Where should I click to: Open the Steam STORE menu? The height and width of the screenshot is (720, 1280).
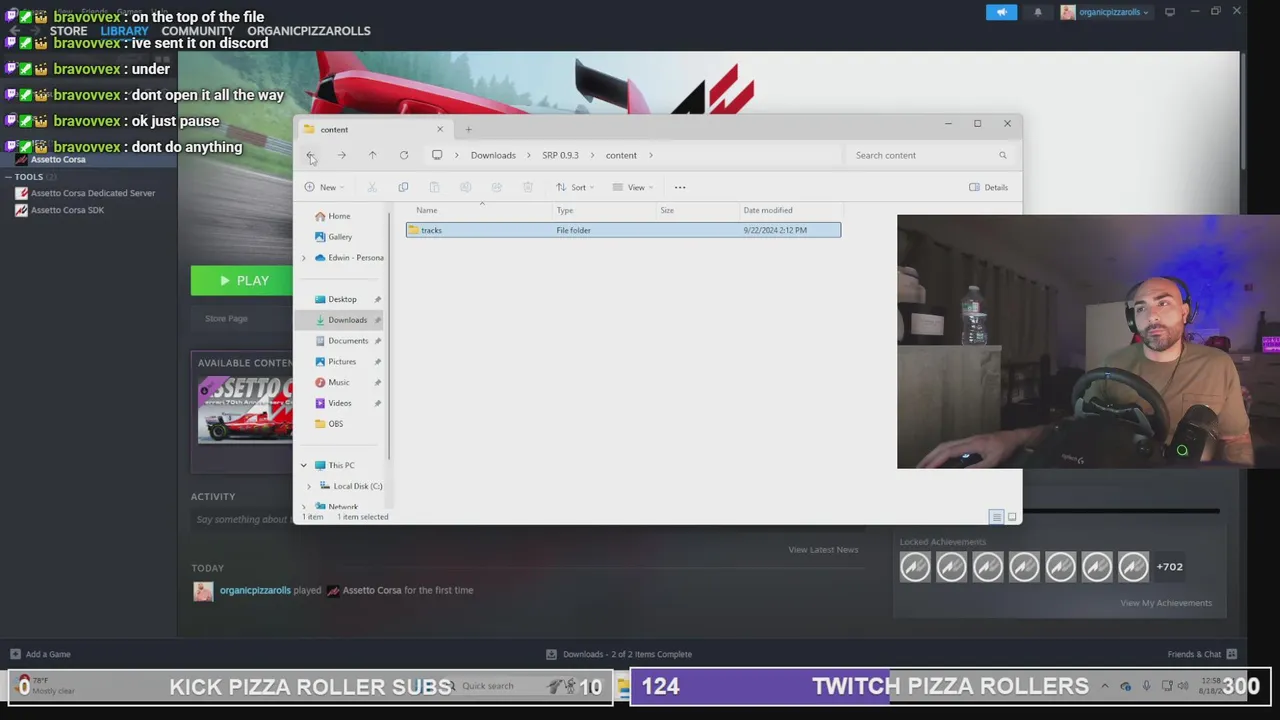click(68, 31)
